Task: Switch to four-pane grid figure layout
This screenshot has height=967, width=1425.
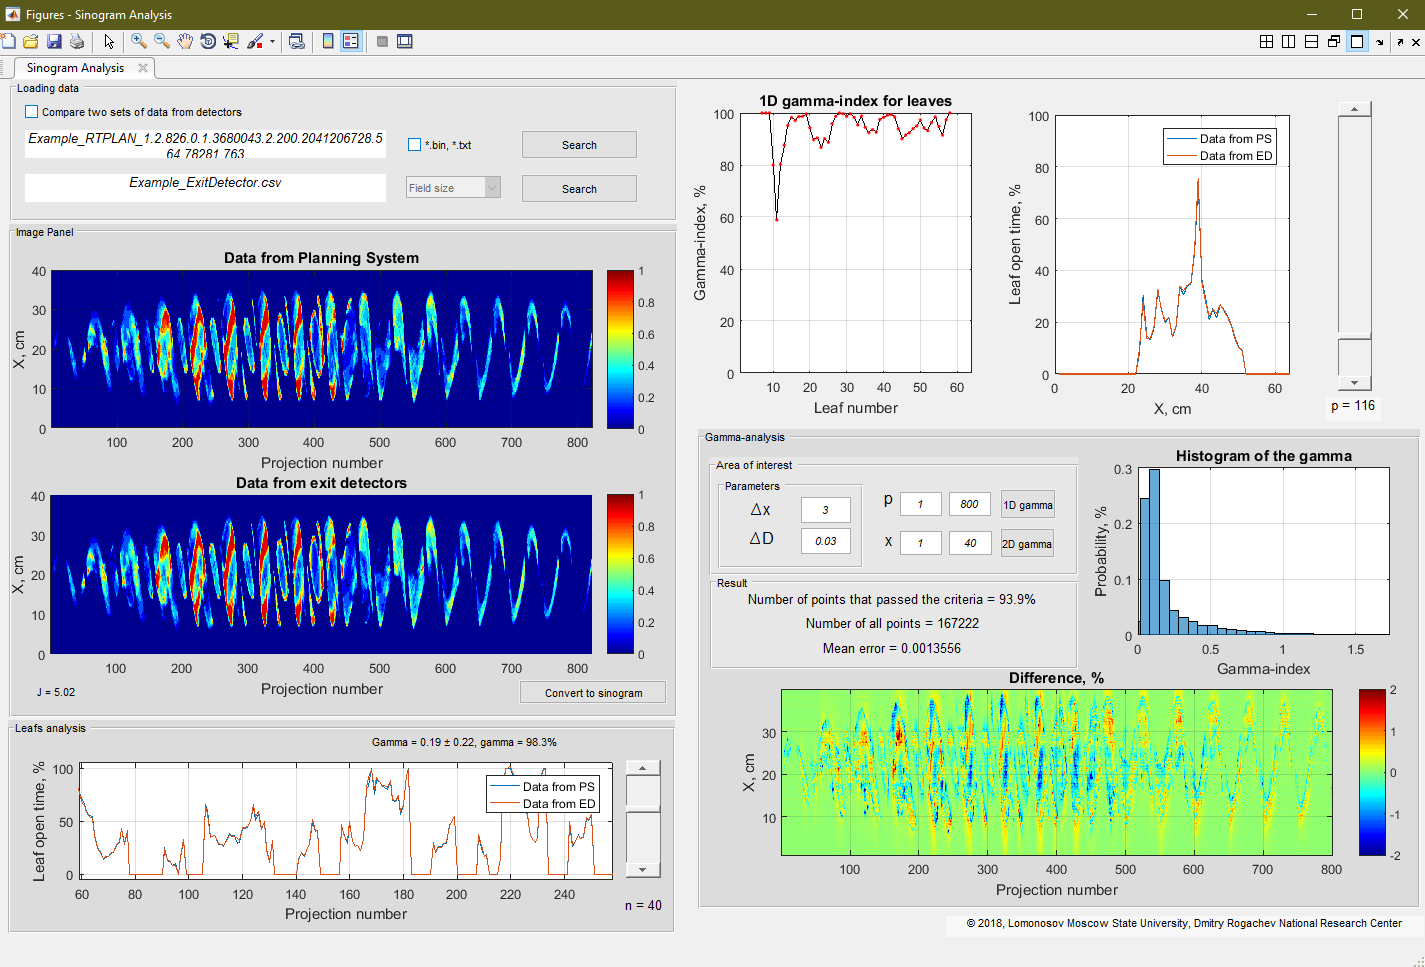Action: tap(1267, 41)
